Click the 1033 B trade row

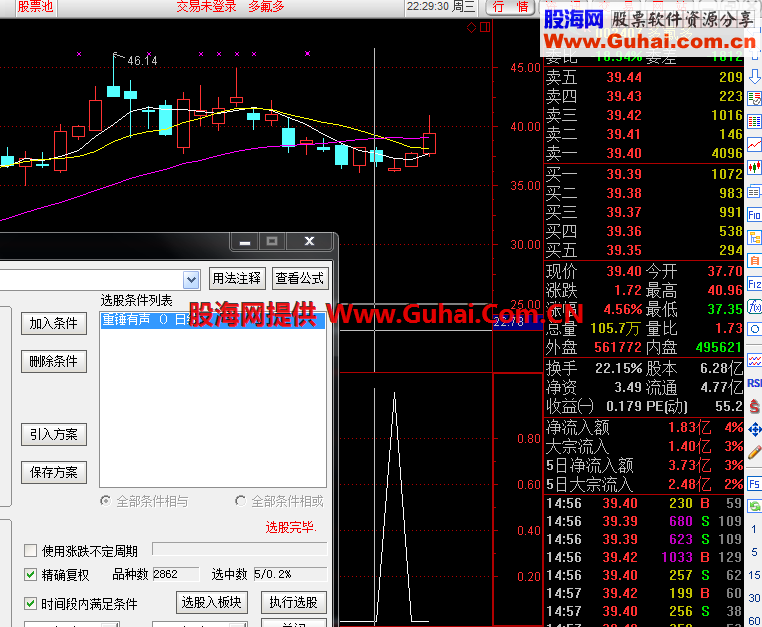pyautogui.click(x=644, y=557)
